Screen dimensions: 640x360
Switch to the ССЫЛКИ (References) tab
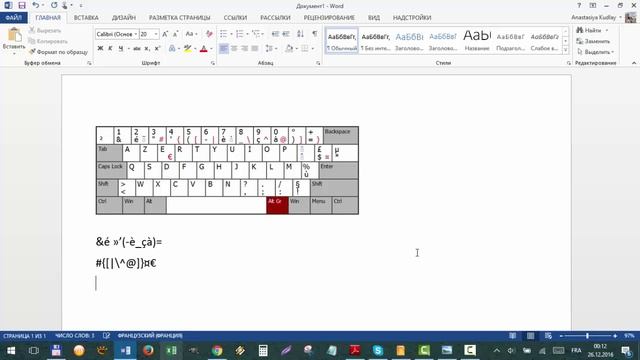235,18
